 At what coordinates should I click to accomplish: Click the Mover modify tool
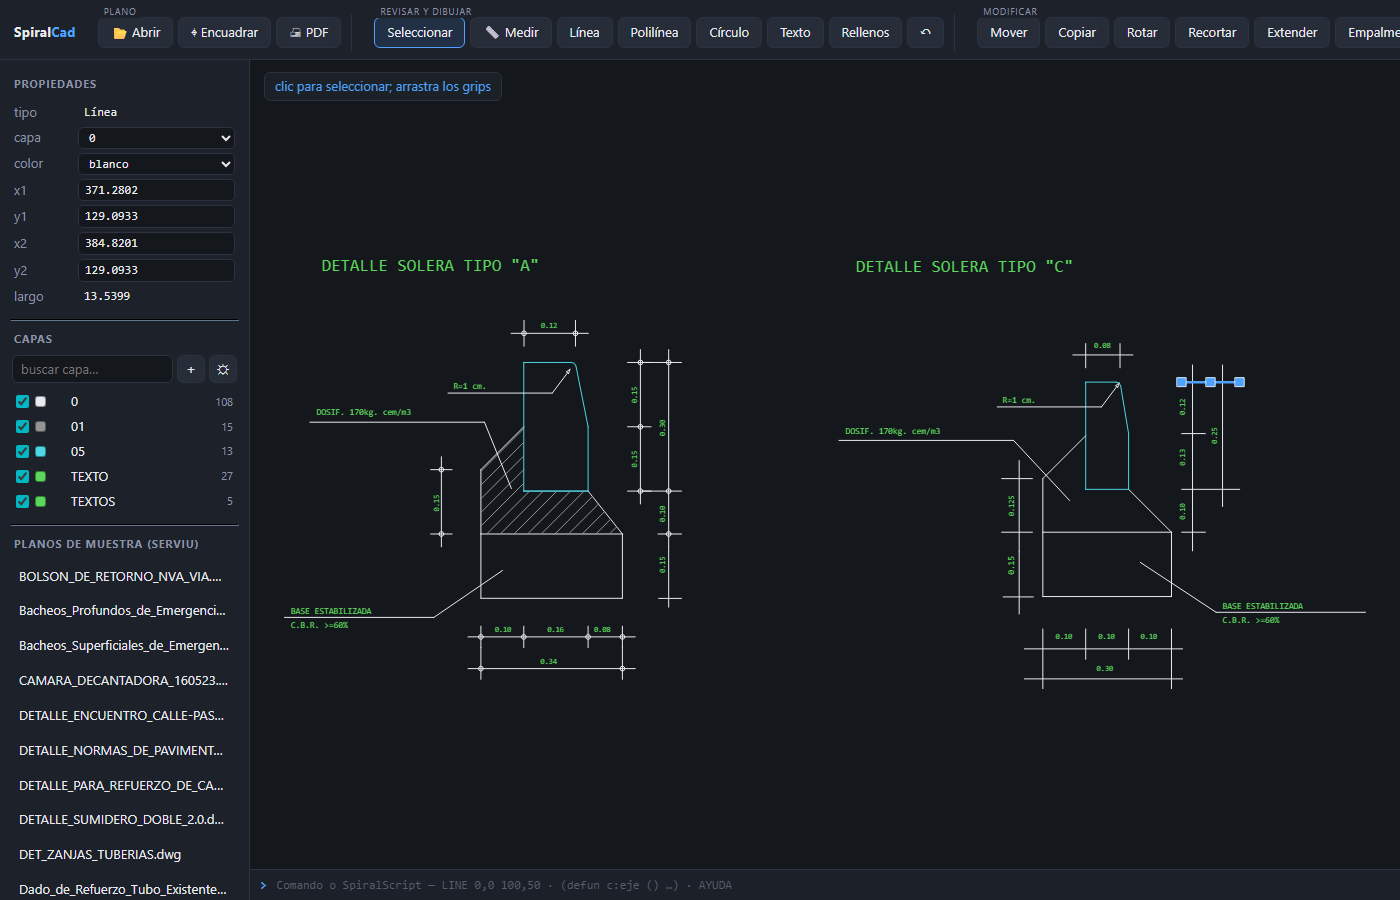[x=1008, y=32]
